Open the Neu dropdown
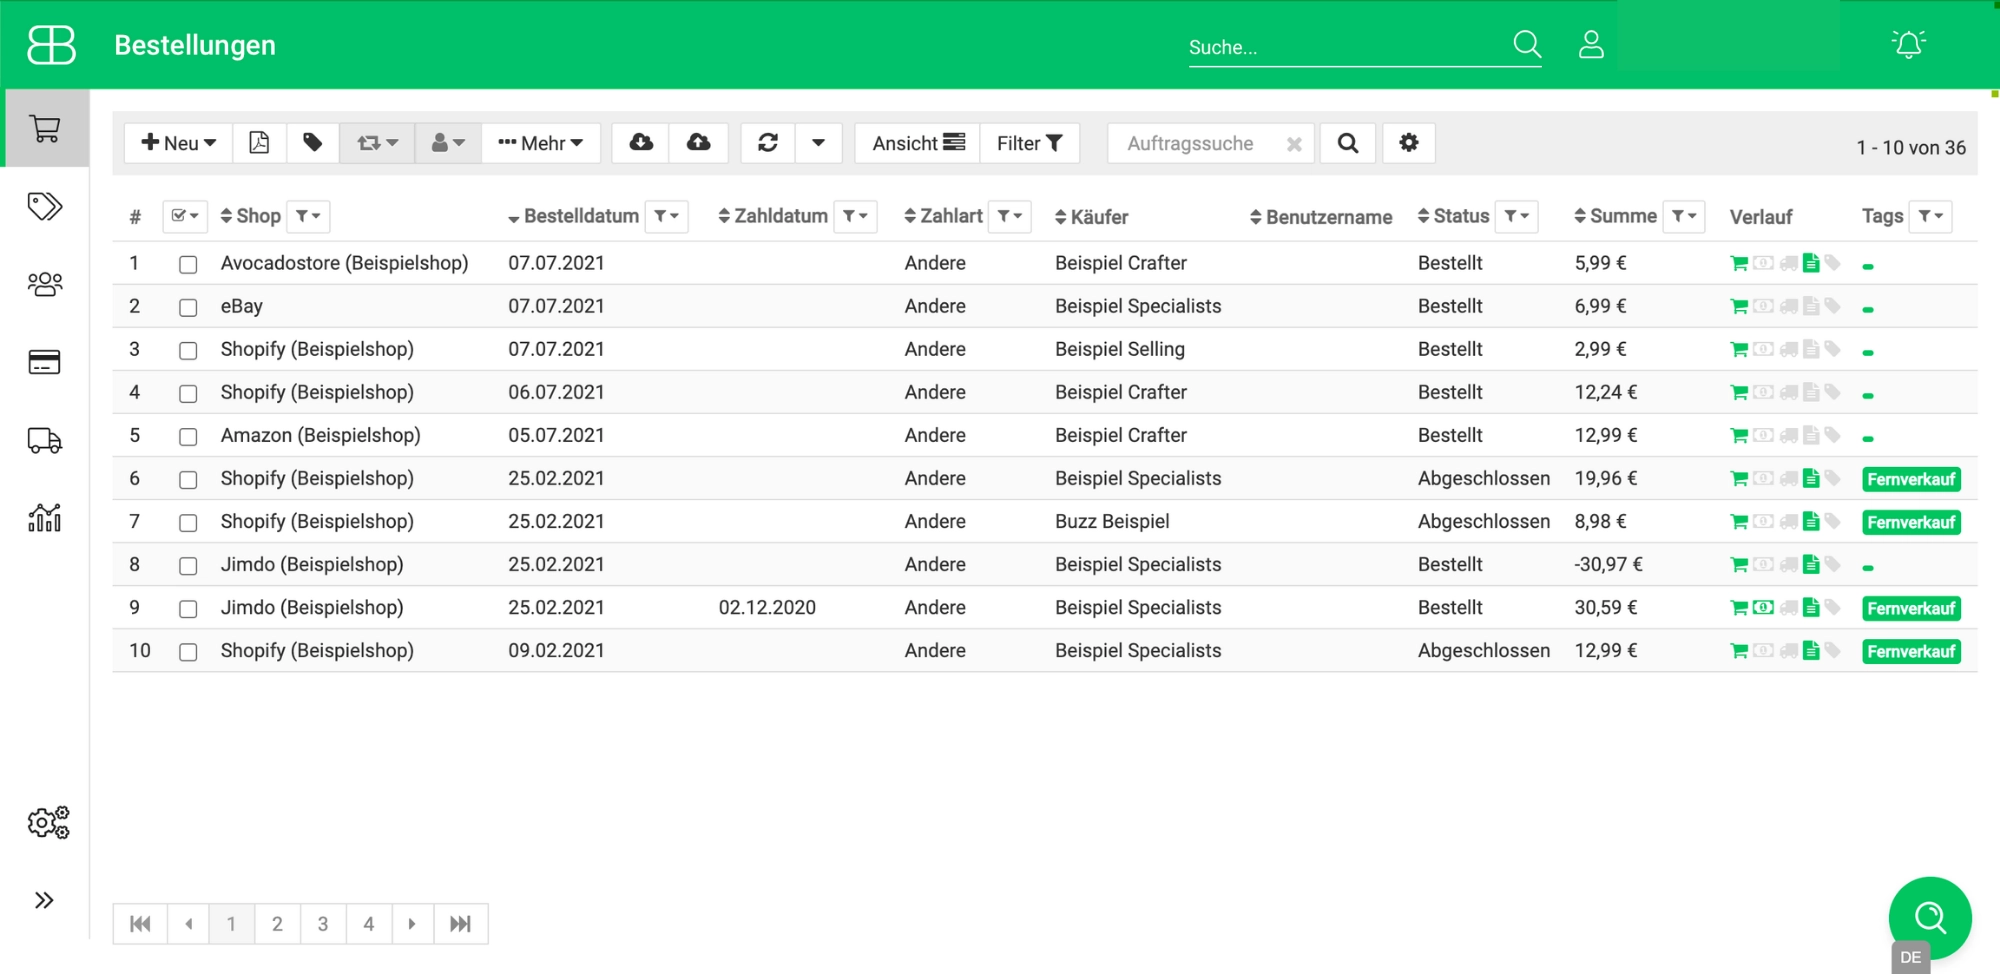Screen dimensions: 2000x974 (x=178, y=143)
